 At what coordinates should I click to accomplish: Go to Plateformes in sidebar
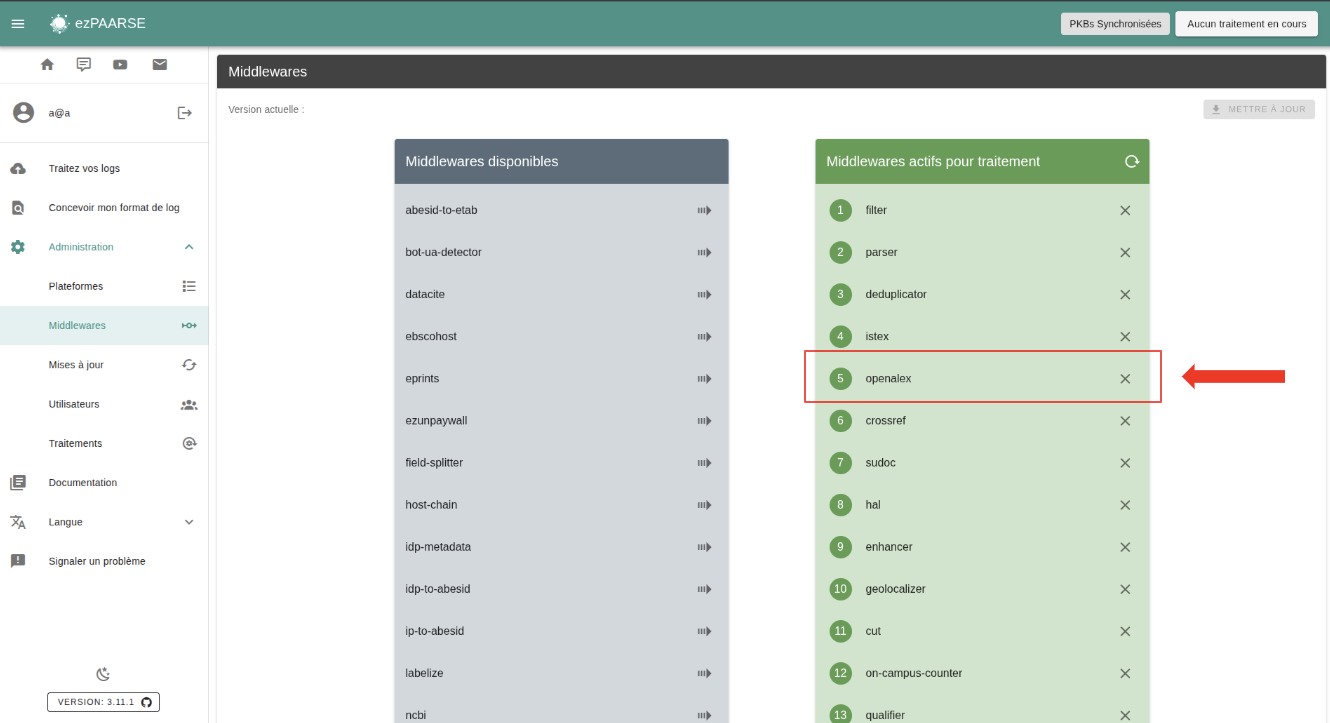pyautogui.click(x=76, y=286)
